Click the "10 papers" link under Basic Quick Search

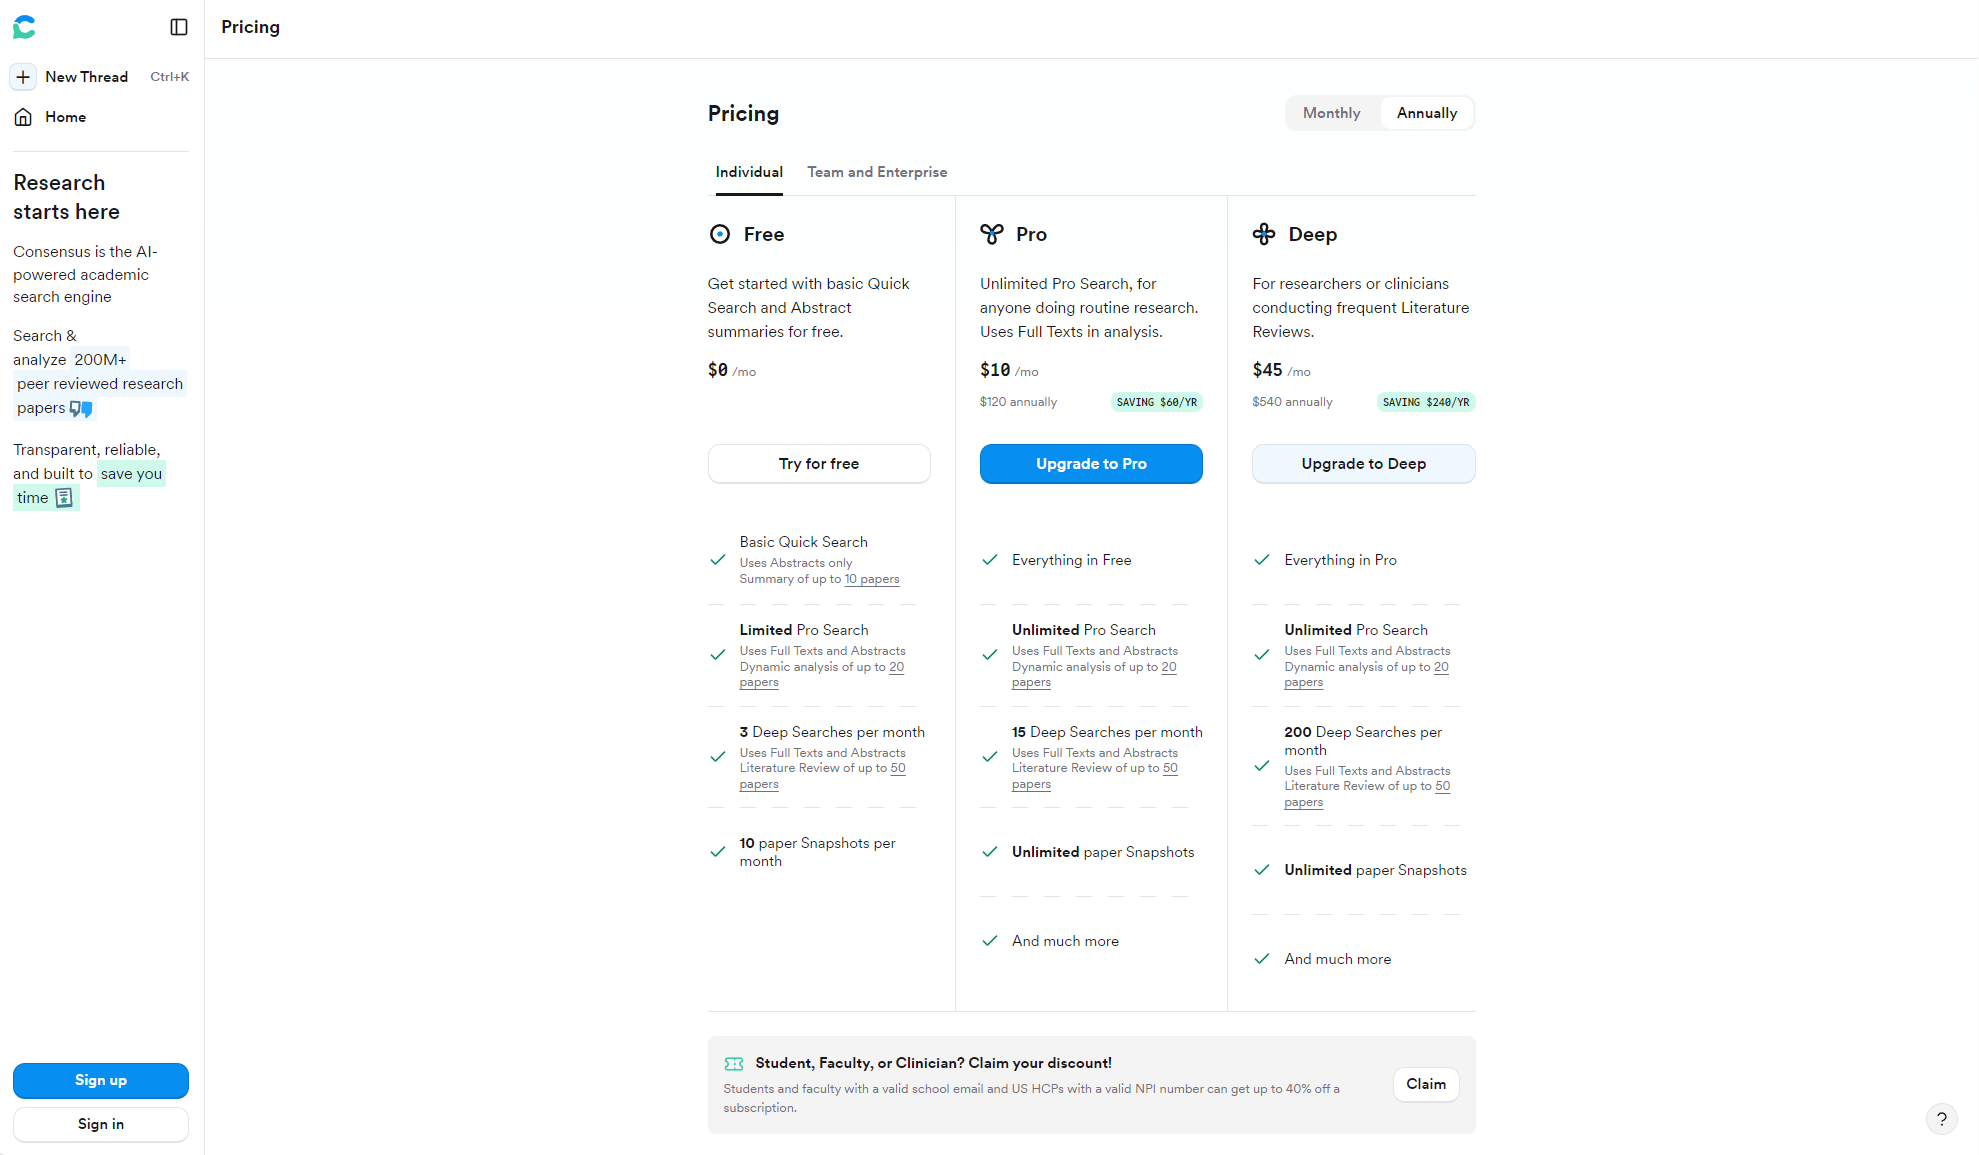point(872,579)
